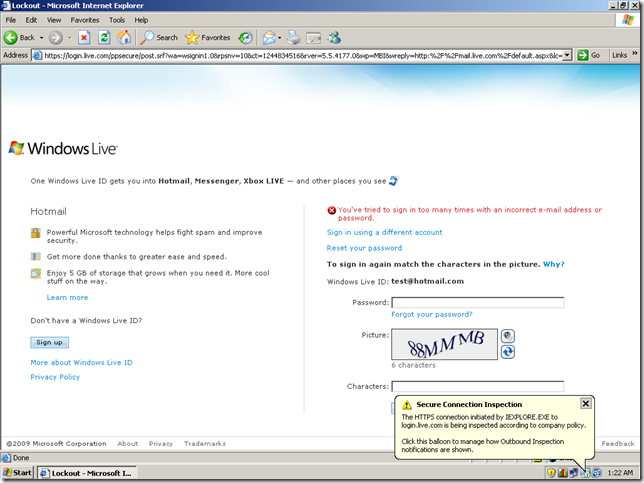Image resolution: width=644 pixels, height=483 pixels.
Task: Click the 'test@hotmail.com' Windows Live ID text
Action: (x=427, y=281)
